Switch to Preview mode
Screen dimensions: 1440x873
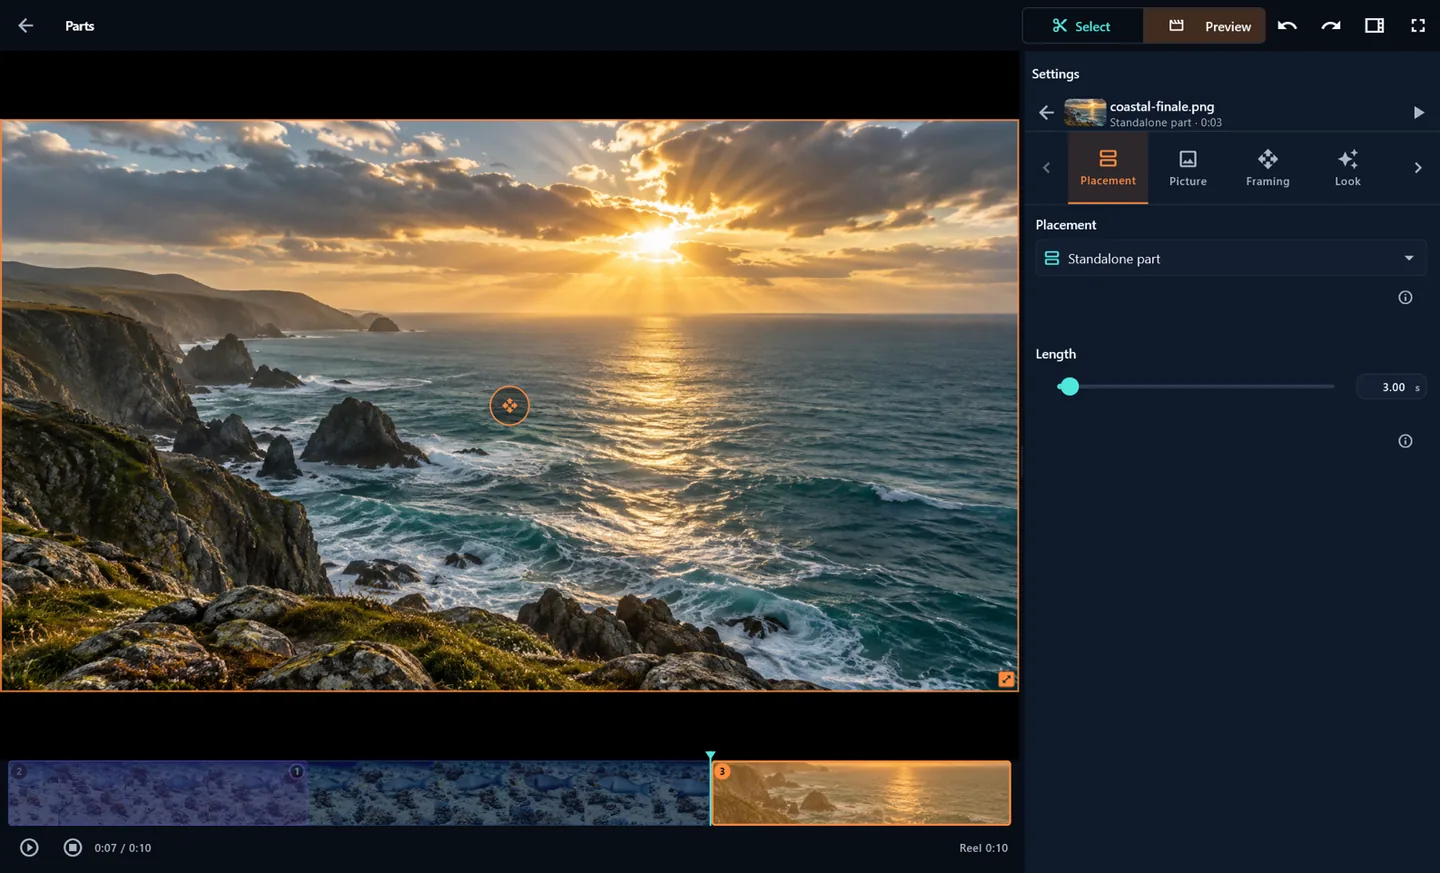pos(1204,26)
